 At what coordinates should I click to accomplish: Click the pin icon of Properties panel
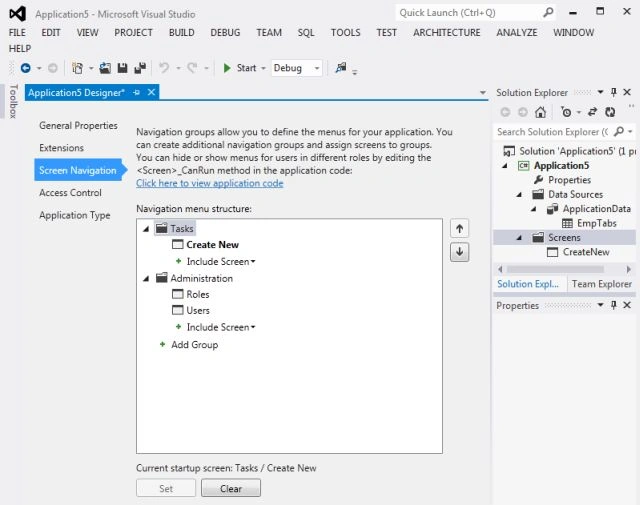coord(613,305)
